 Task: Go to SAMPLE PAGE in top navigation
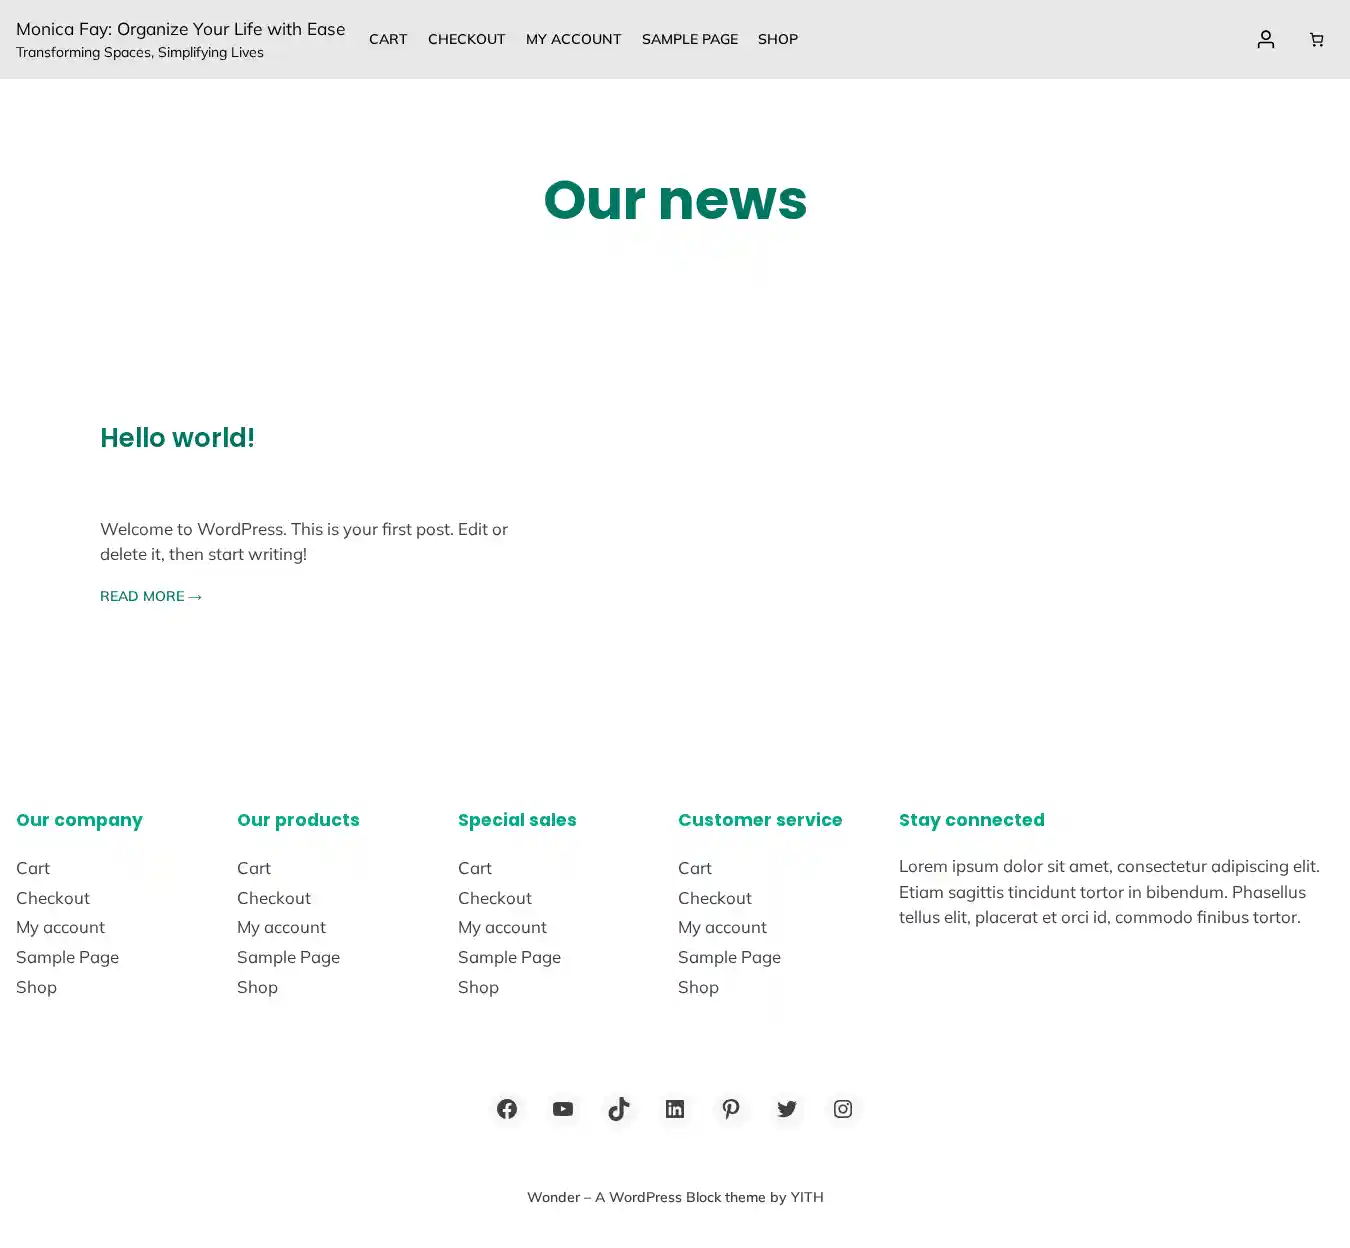(x=689, y=39)
